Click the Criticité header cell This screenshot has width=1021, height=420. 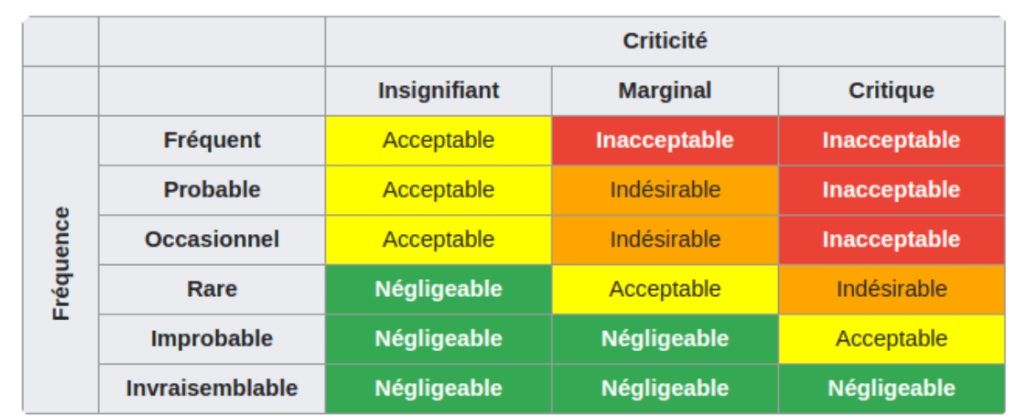[x=665, y=41]
